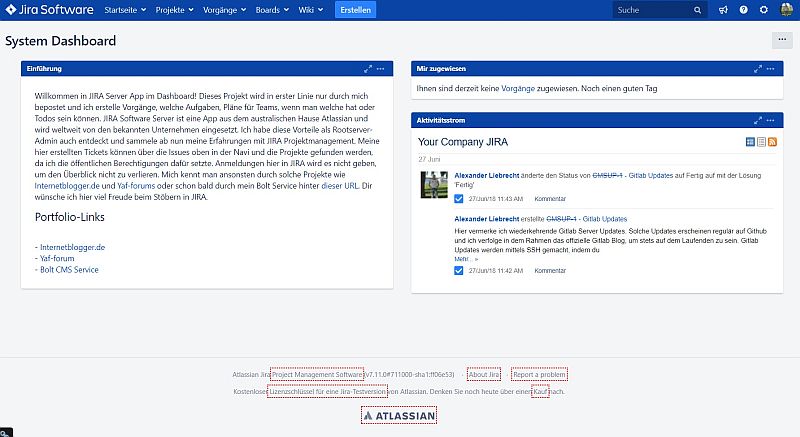The height and width of the screenshot is (437, 800).
Task: Open the activity stream RSS feed
Action: [x=772, y=142]
